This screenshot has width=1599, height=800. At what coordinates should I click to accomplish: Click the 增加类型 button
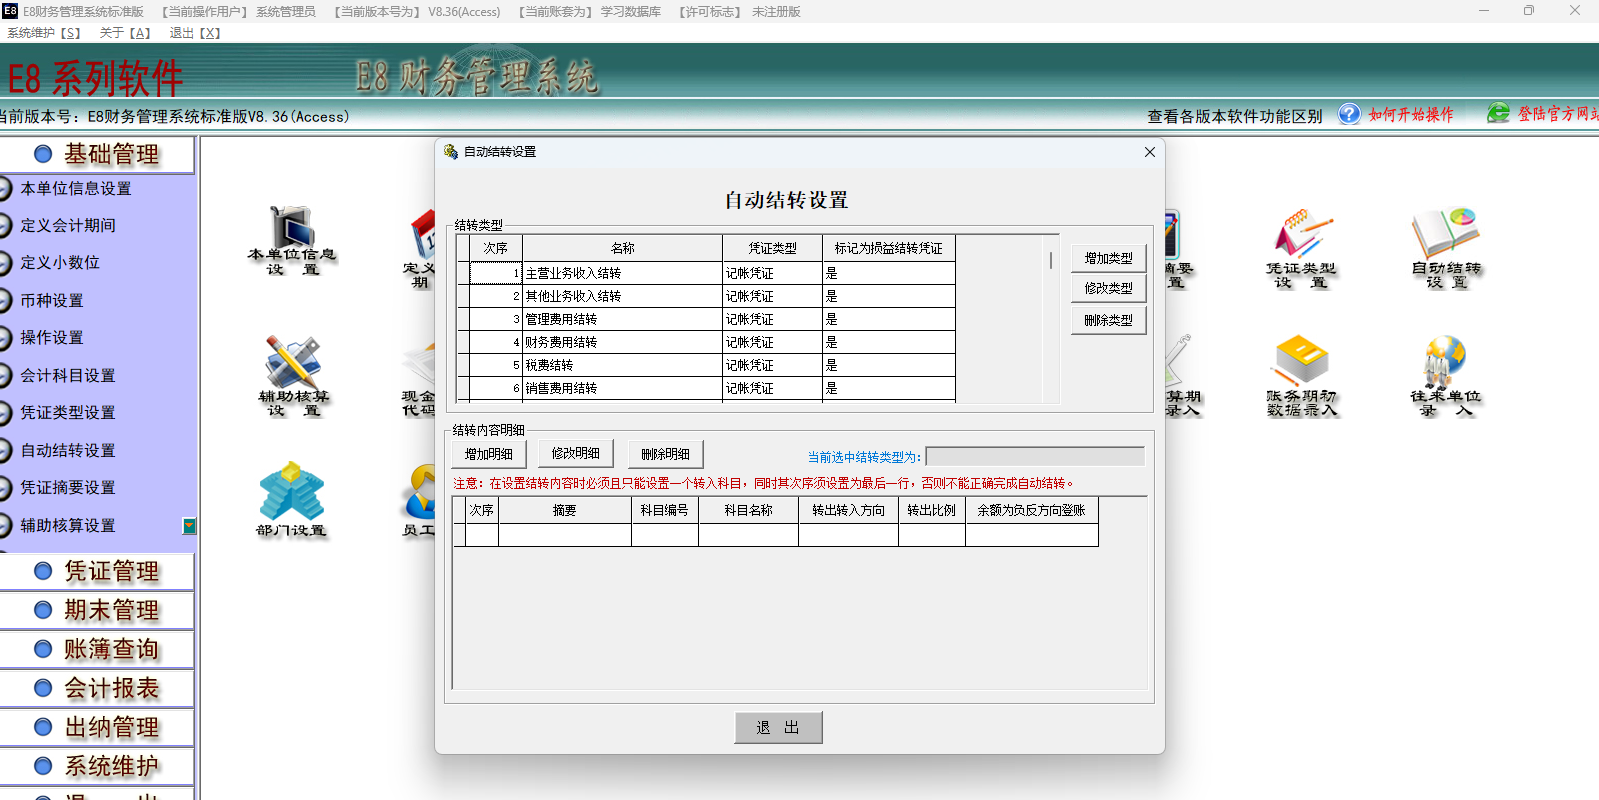click(x=1108, y=258)
